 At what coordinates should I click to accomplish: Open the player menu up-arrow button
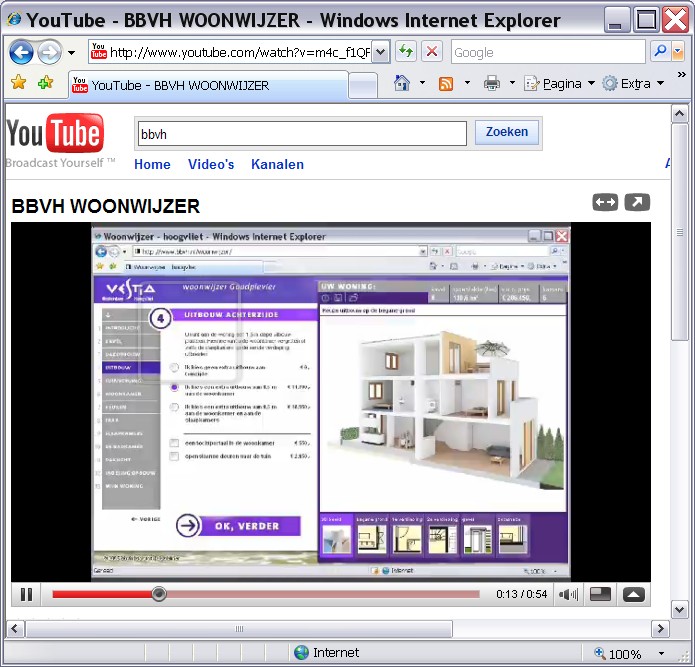point(633,594)
